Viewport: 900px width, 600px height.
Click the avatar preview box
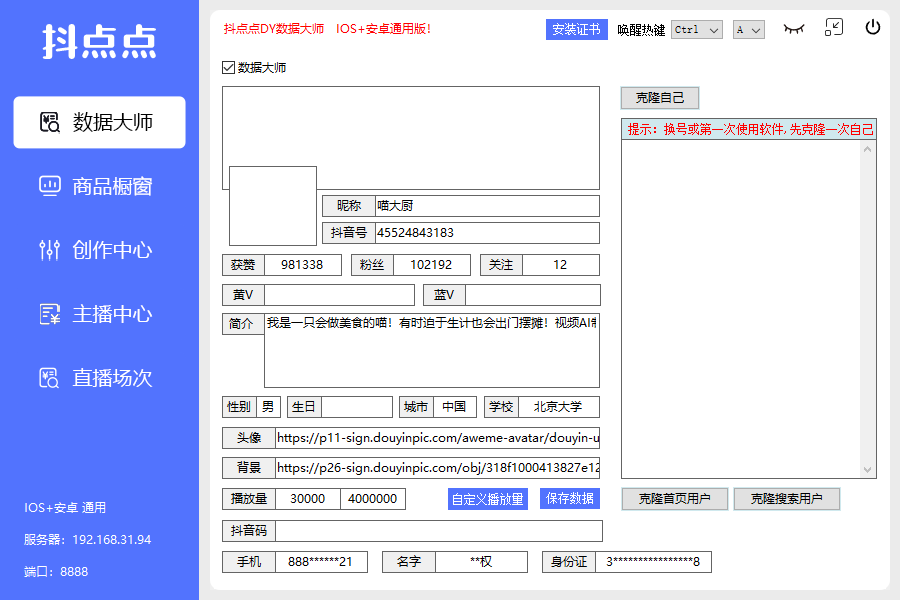(x=273, y=206)
